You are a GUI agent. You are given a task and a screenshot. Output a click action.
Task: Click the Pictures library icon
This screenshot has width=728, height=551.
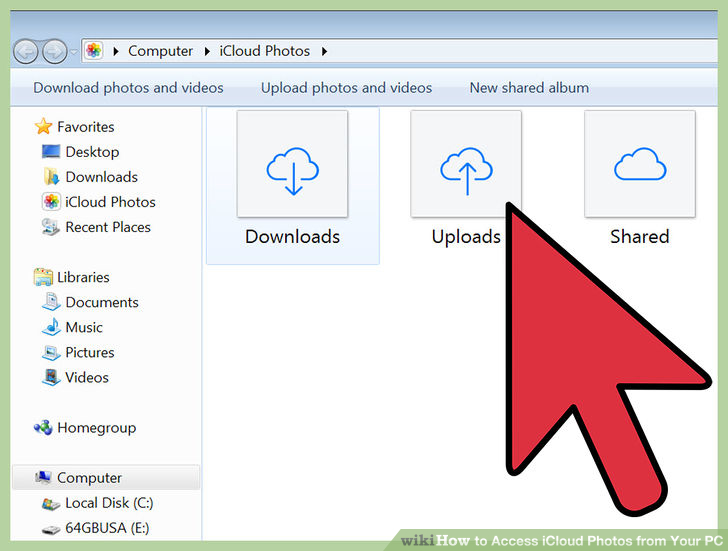tap(51, 352)
